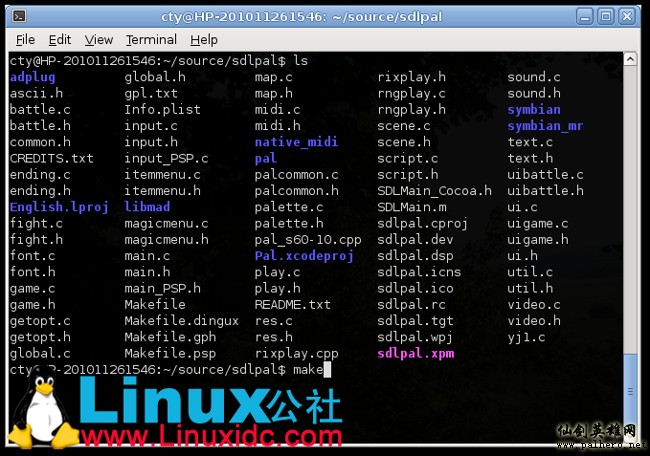
Task: Open the Help menu
Action: pyautogui.click(x=203, y=39)
